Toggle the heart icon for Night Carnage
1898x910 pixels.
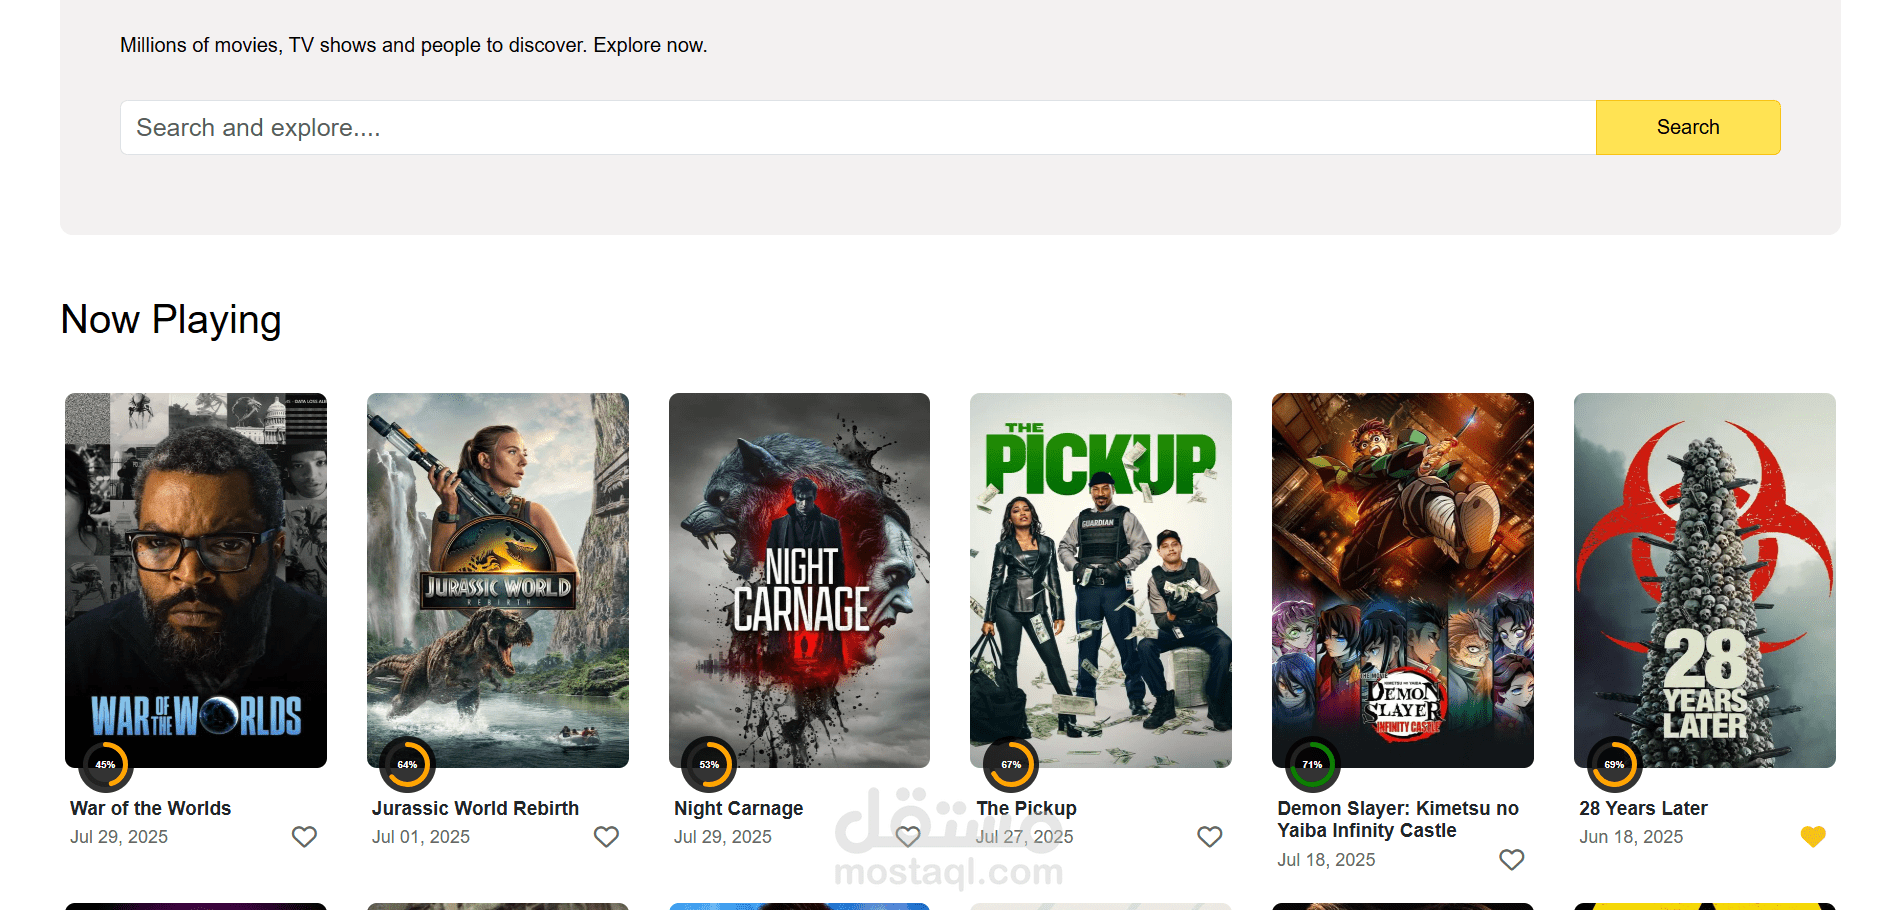click(x=908, y=836)
